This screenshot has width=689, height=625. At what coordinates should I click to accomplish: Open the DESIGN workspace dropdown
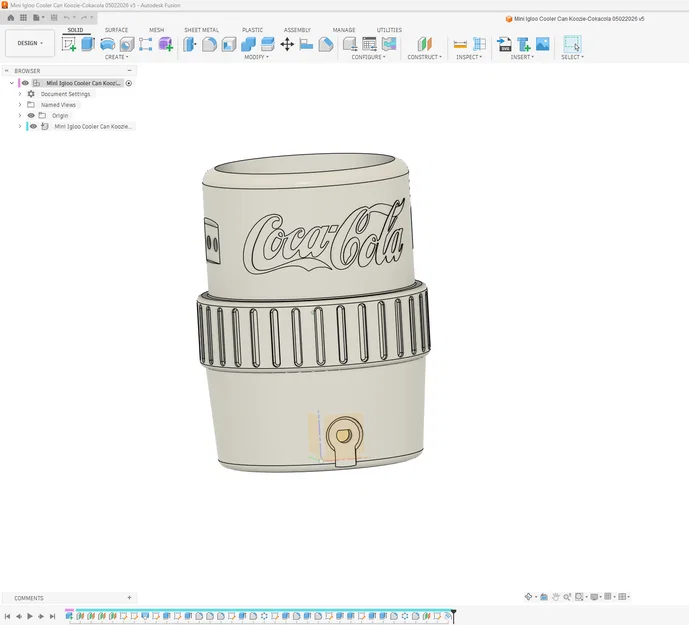(30, 43)
